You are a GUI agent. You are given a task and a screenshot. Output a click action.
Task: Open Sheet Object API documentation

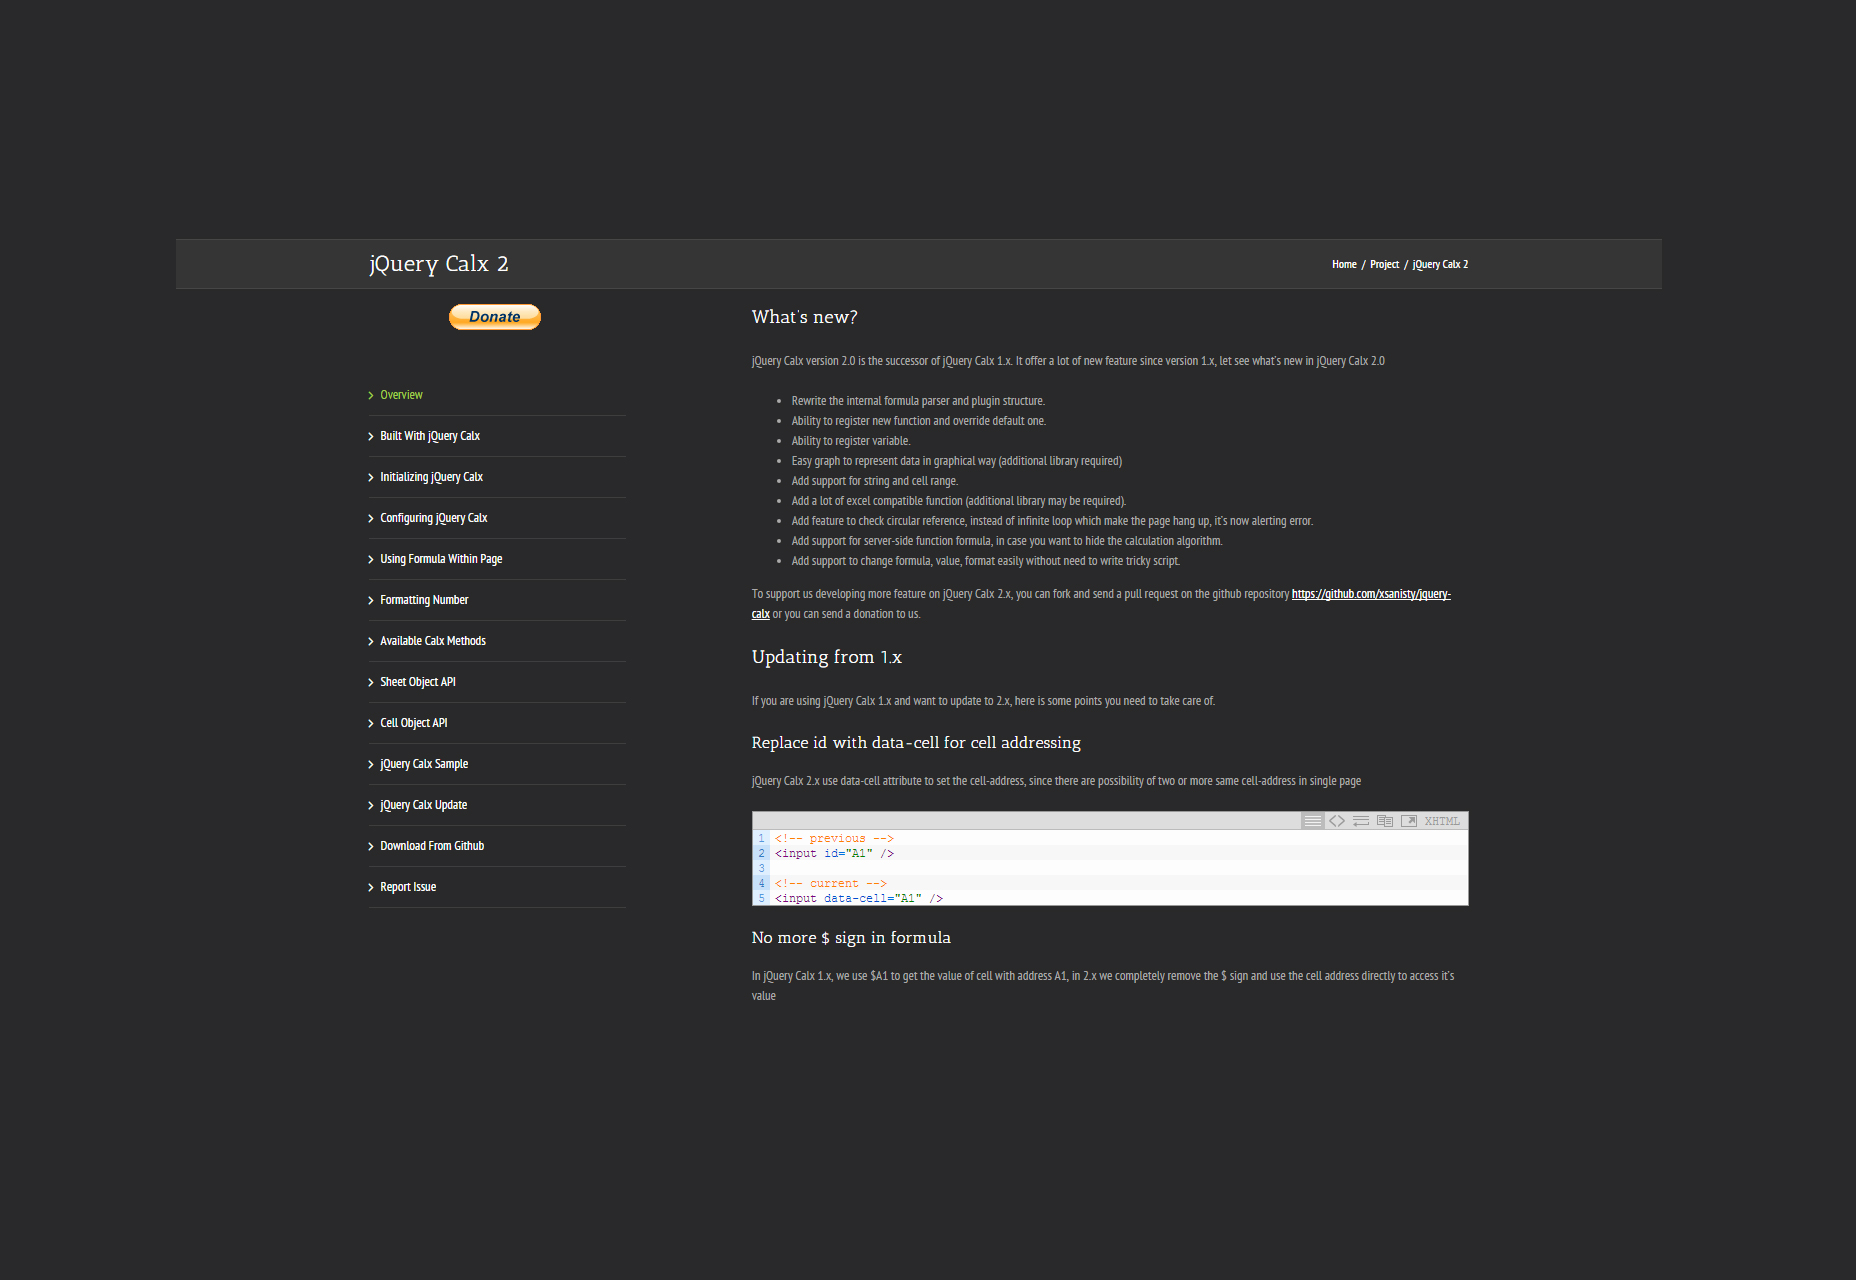tap(417, 682)
